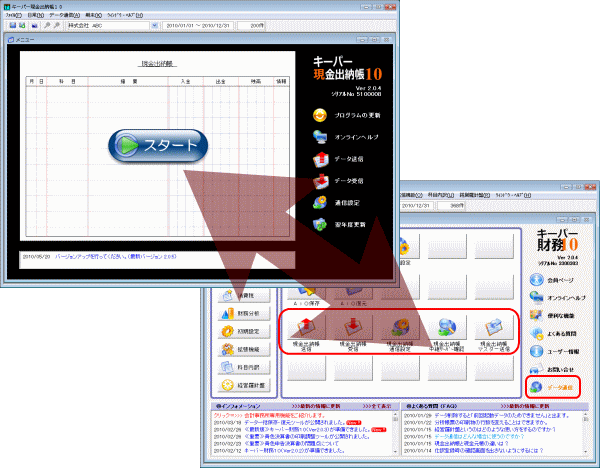Click the blue folder toolbar icon
Image resolution: width=600 pixels, height=468 pixels.
34,25
